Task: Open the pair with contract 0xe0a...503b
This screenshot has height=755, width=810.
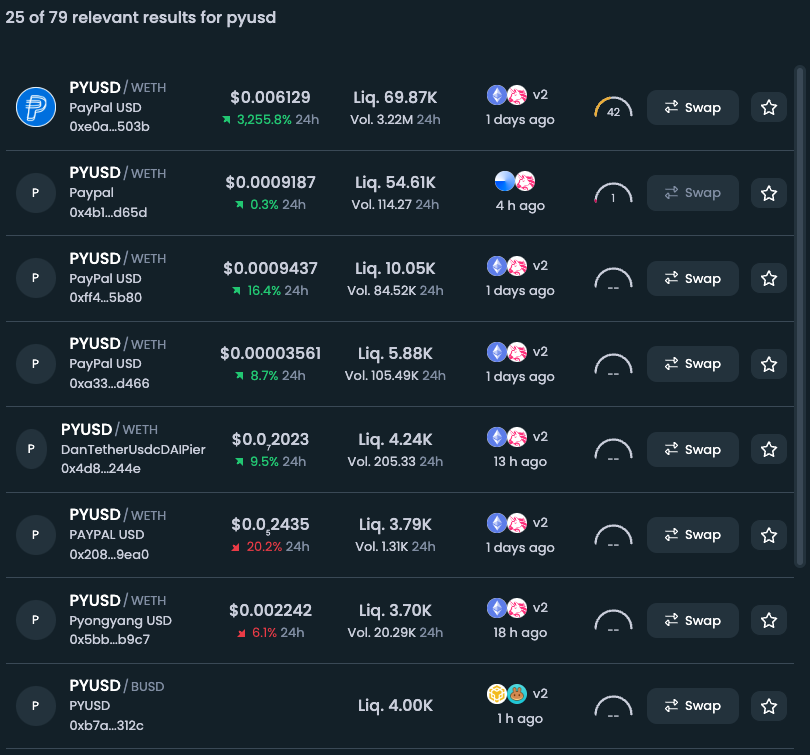Action: pyautogui.click(x=110, y=127)
